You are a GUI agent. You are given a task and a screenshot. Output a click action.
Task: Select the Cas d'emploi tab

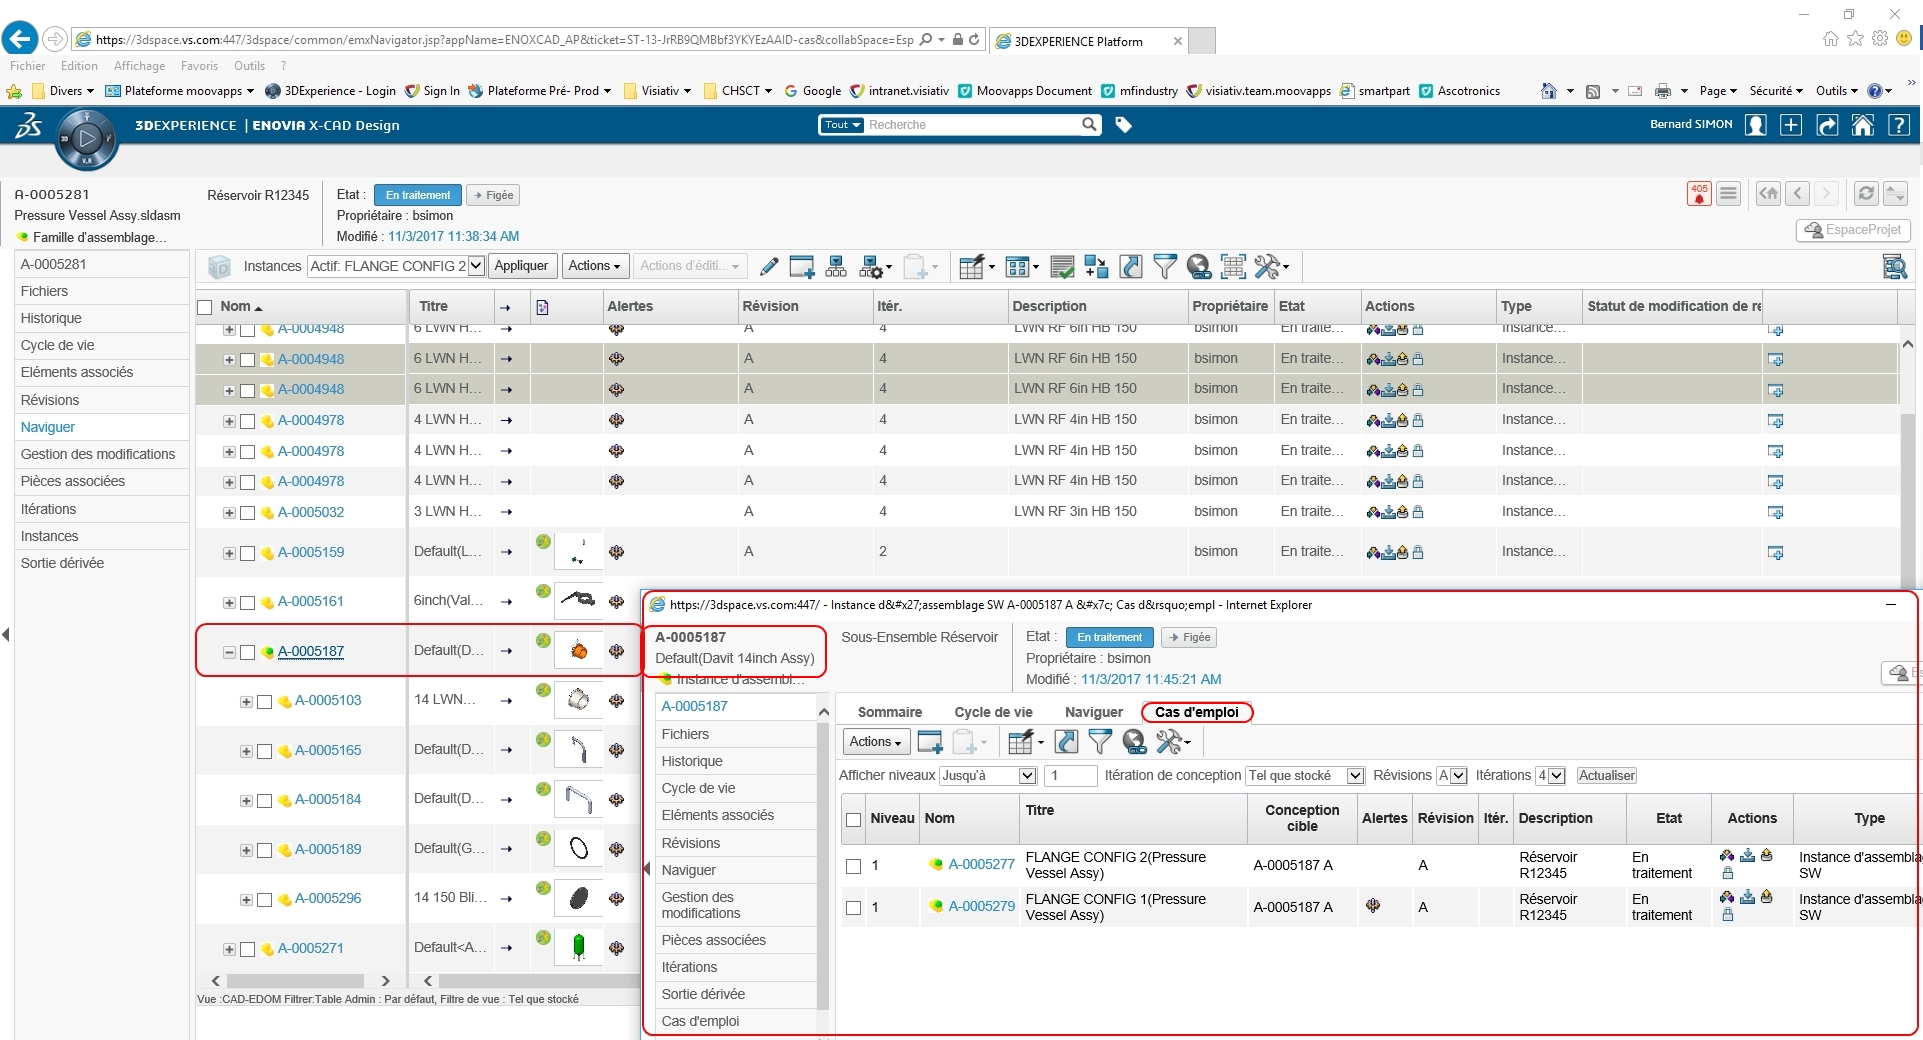pyautogui.click(x=1196, y=712)
